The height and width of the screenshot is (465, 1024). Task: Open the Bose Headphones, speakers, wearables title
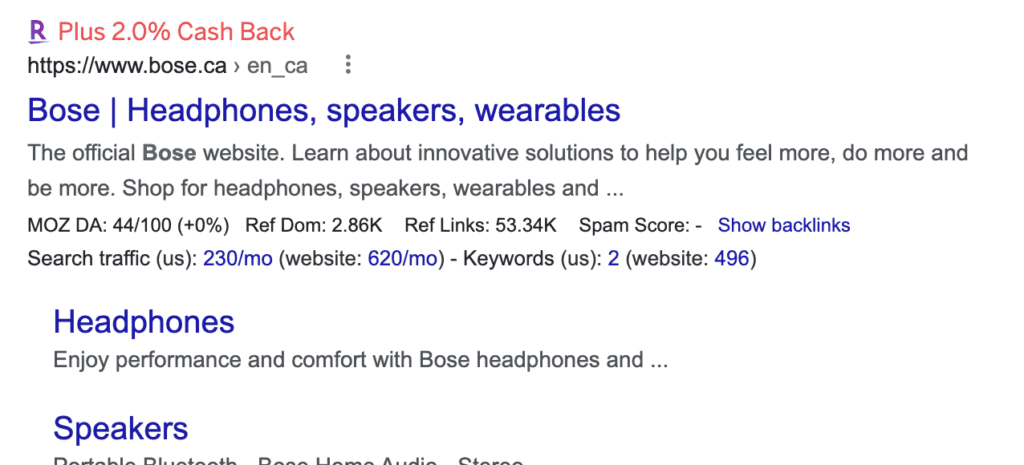point(324,110)
